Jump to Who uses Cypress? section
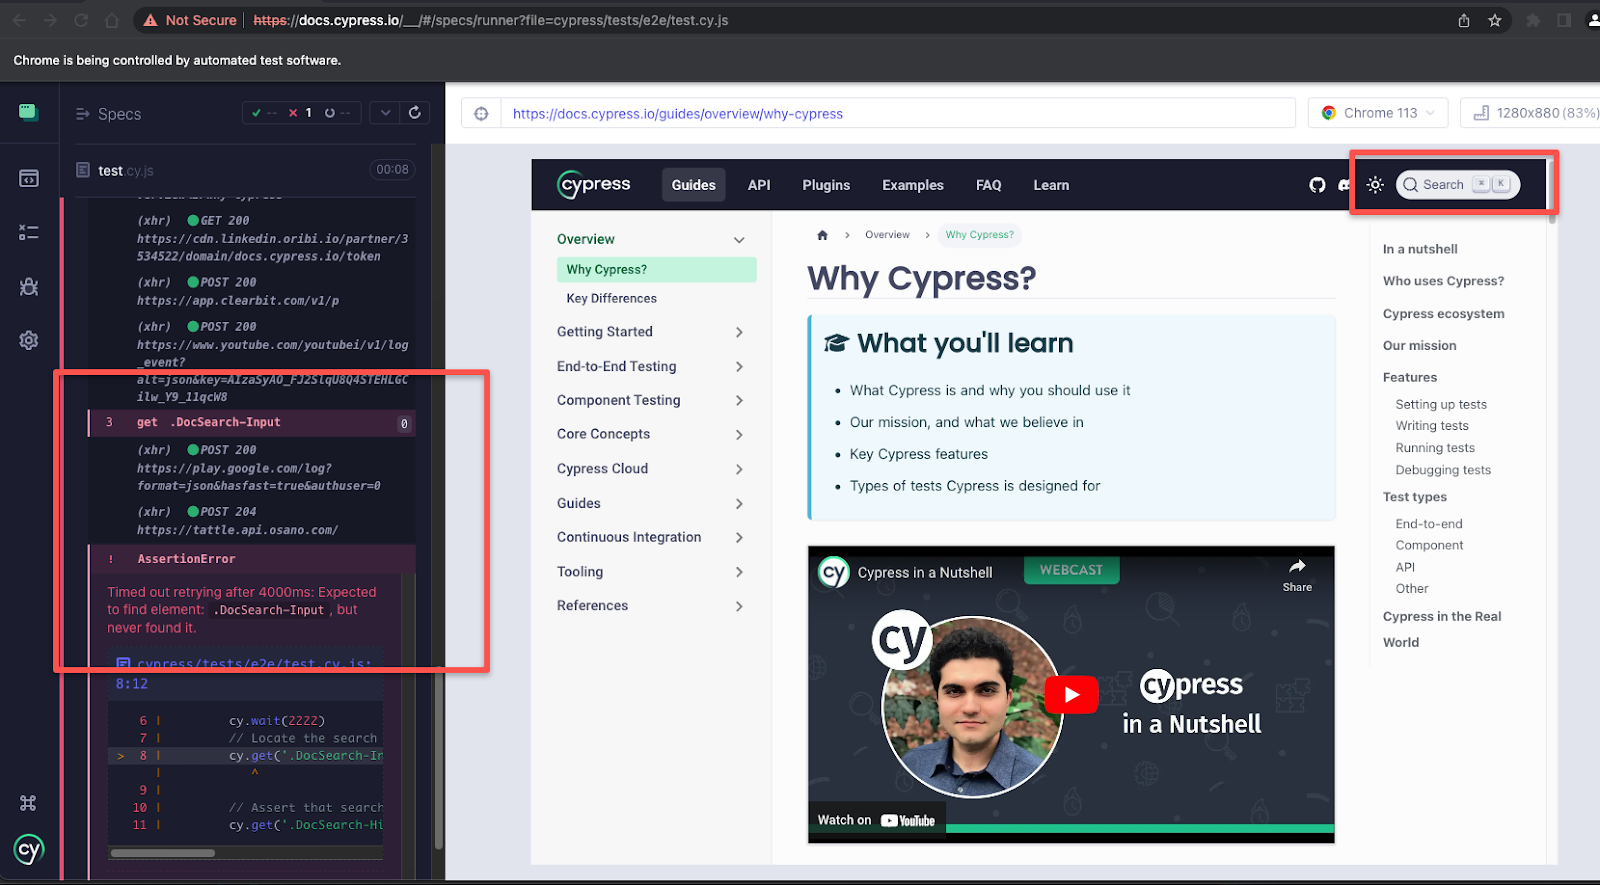The height and width of the screenshot is (885, 1600). click(1443, 281)
